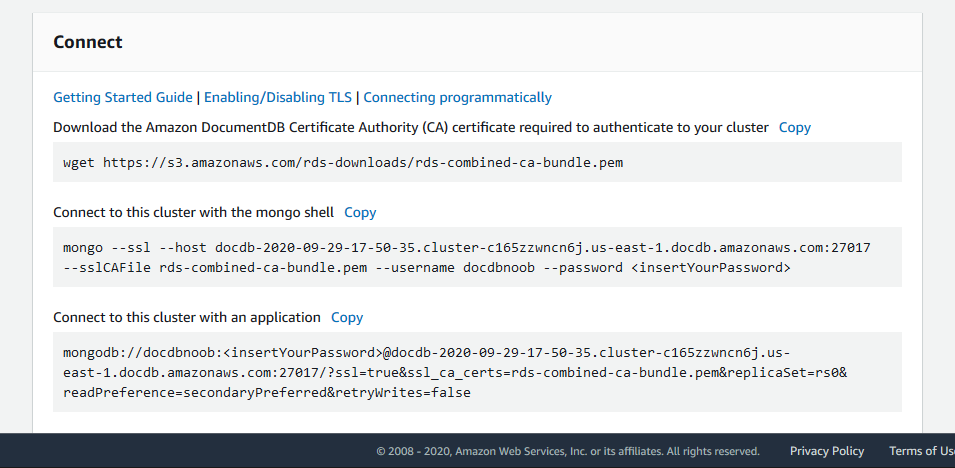Click the 'Connect to this cluster with an application' label
Viewport: 955px width, 468px height.
coord(187,317)
